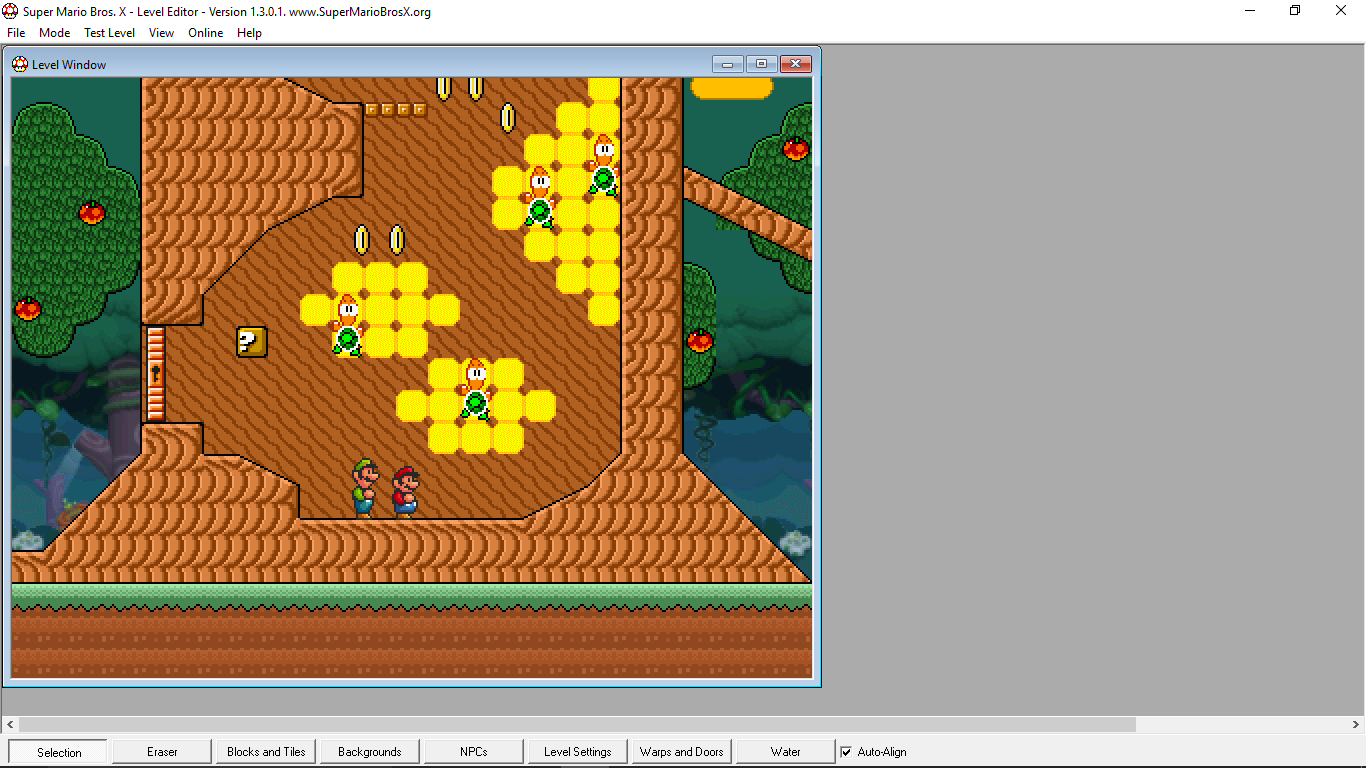
Task: Select the right coin of middle pair
Action: tap(397, 240)
